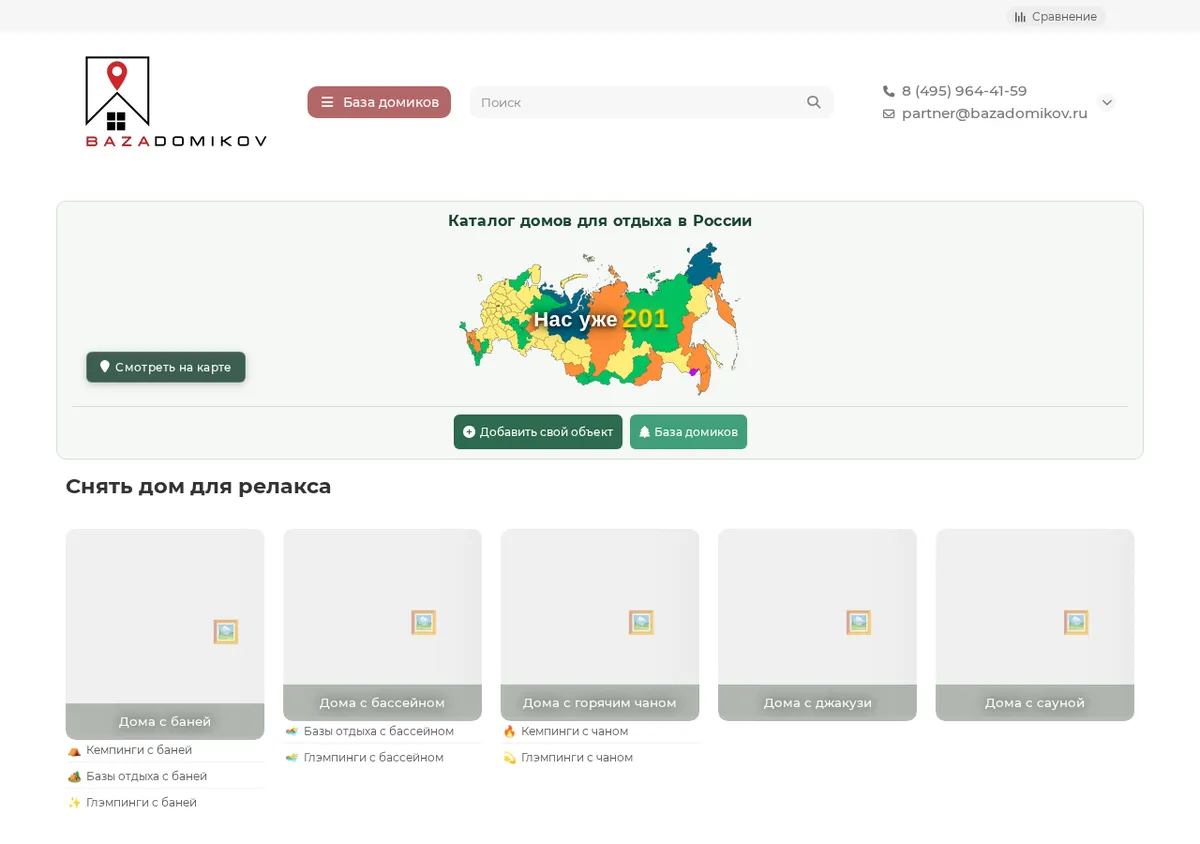This screenshot has width=1200, height=844.
Task: Open Глэмпинги с бассейном link
Action: (373, 758)
